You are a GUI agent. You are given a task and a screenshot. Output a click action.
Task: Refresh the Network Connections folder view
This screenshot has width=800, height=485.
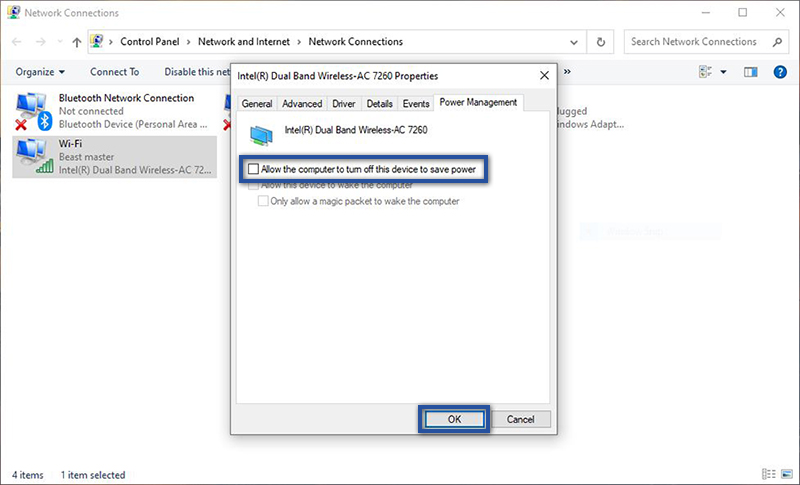600,42
